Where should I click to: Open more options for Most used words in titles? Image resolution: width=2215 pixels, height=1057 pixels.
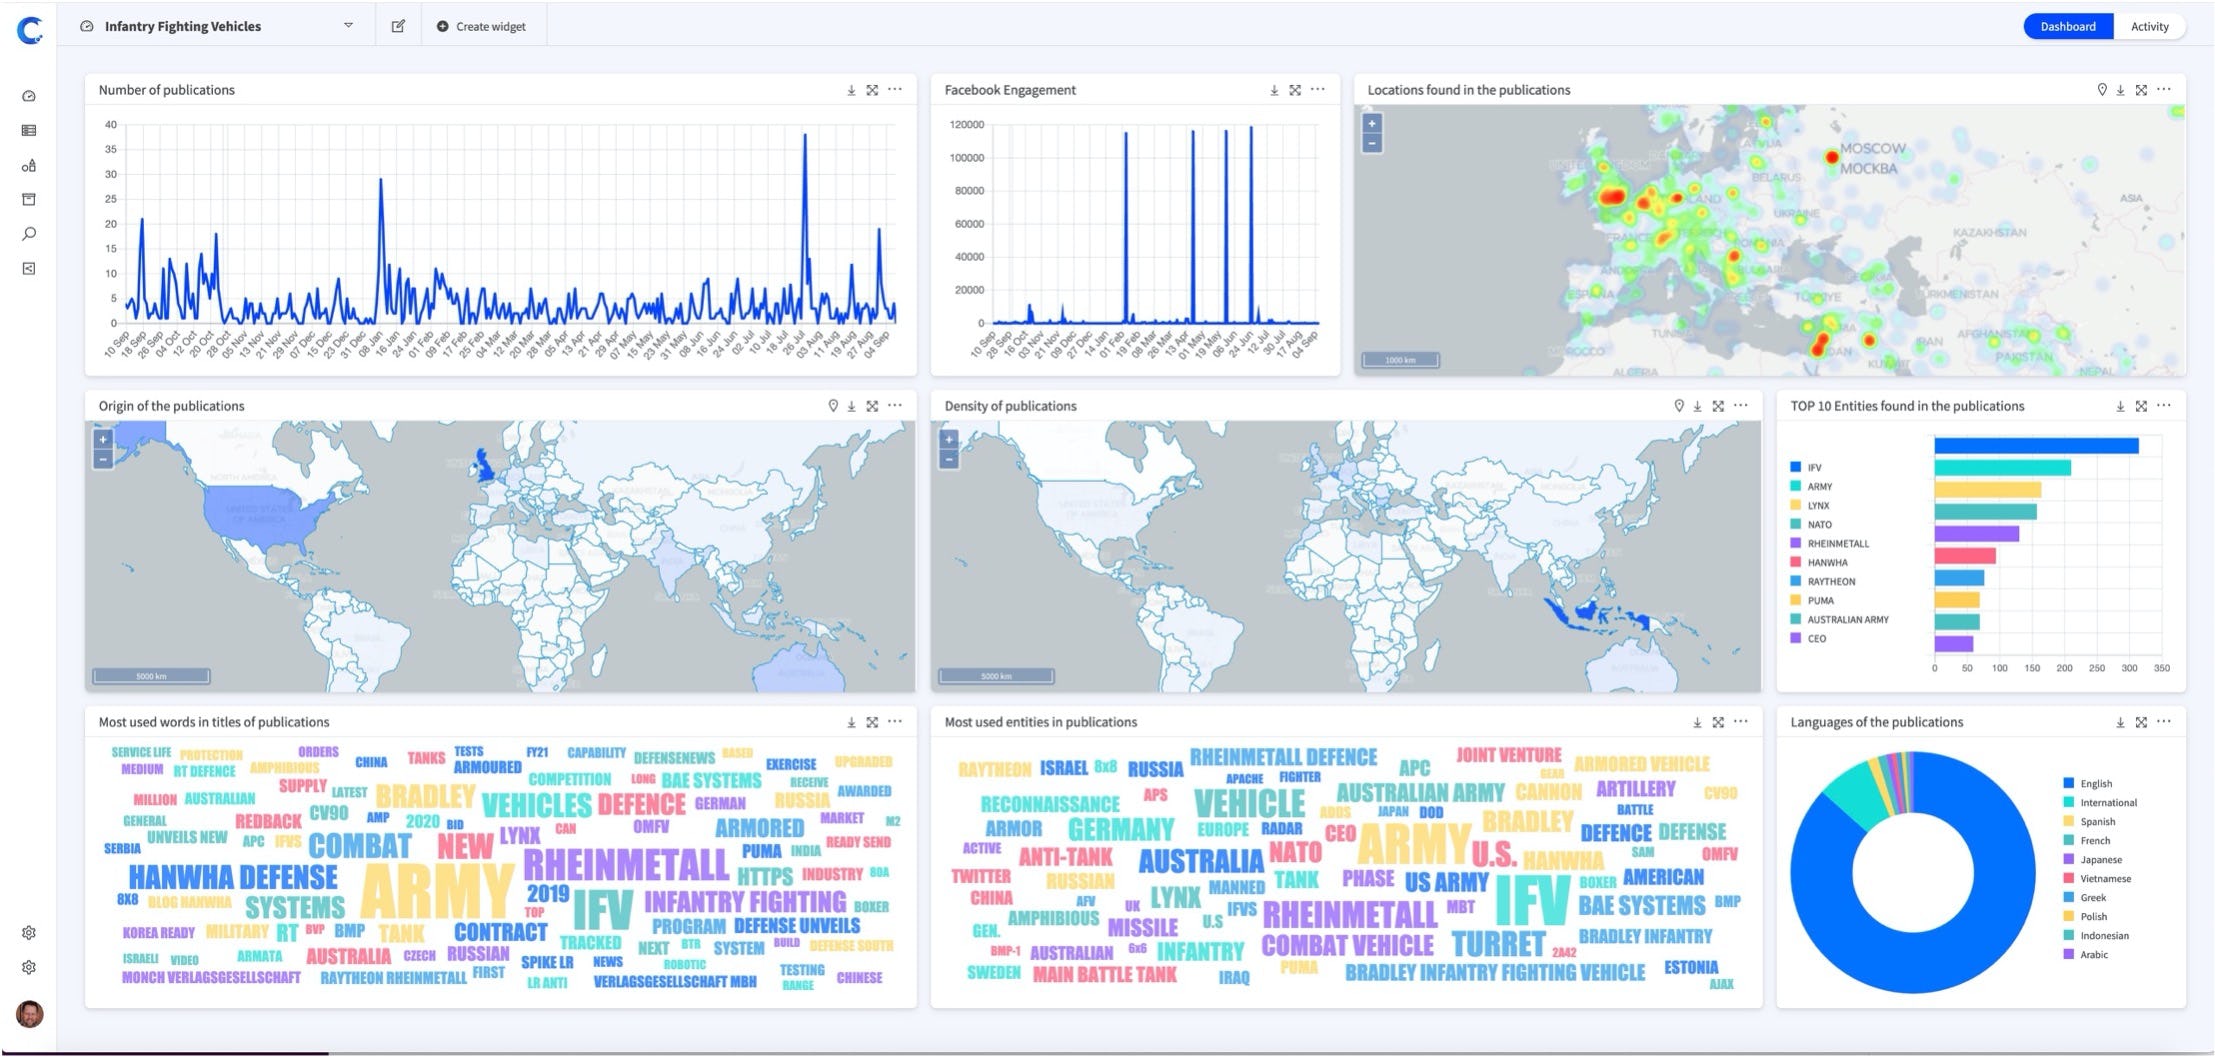[895, 722]
